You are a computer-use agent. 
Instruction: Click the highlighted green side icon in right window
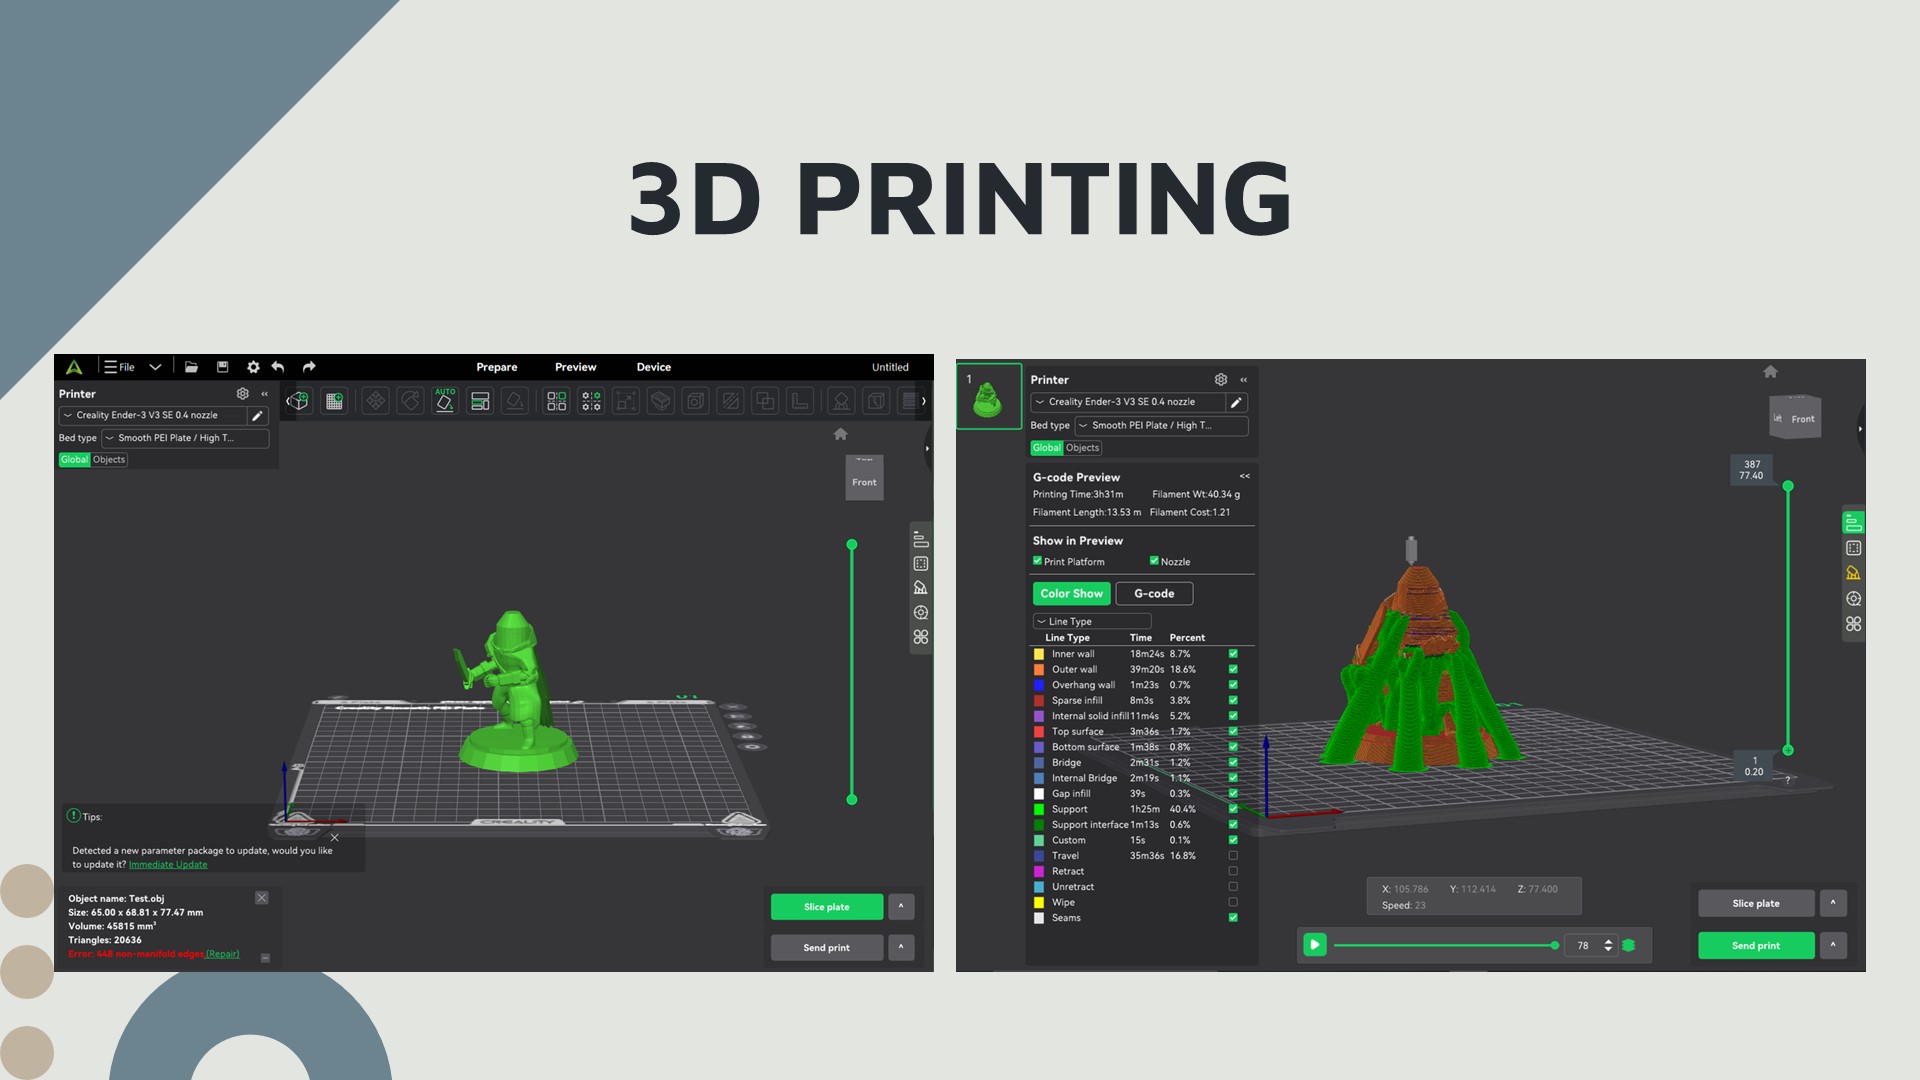click(1854, 522)
